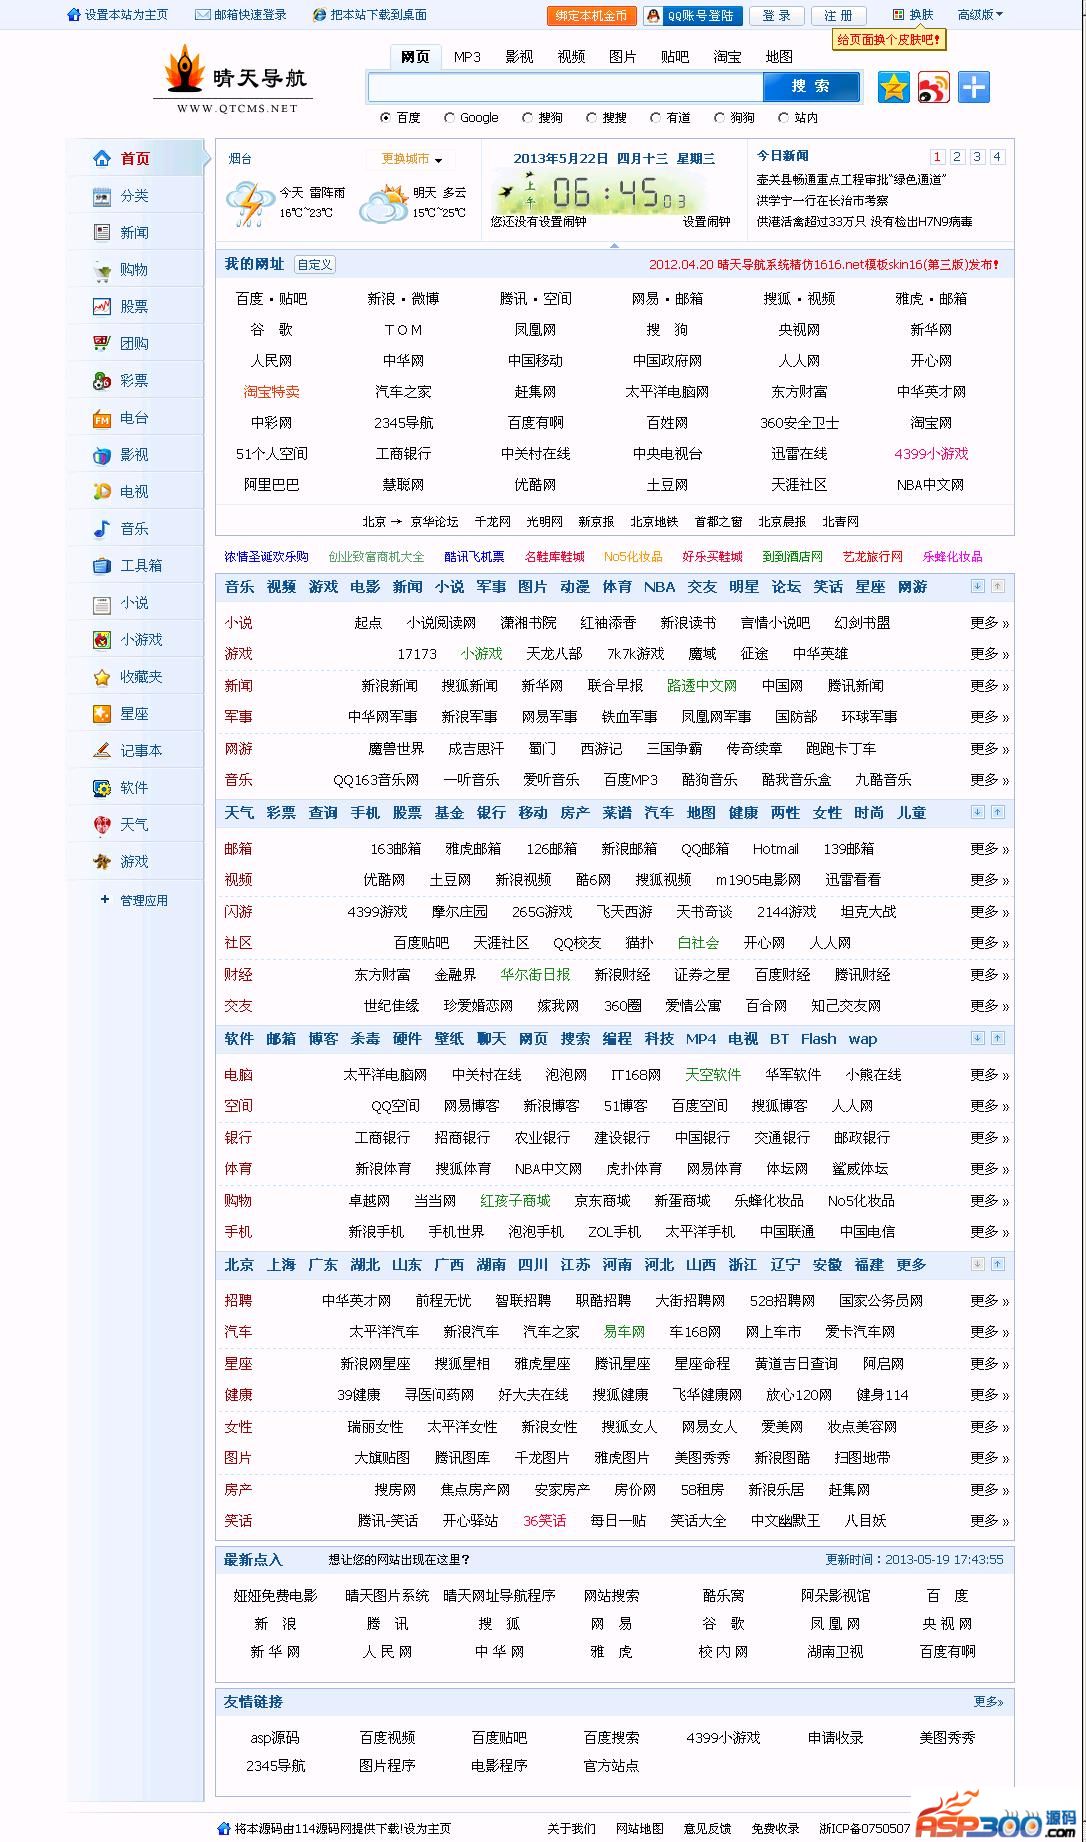This screenshot has height=1842, width=1086.
Task: Switch to the 淘宝 search tab
Action: tap(727, 57)
